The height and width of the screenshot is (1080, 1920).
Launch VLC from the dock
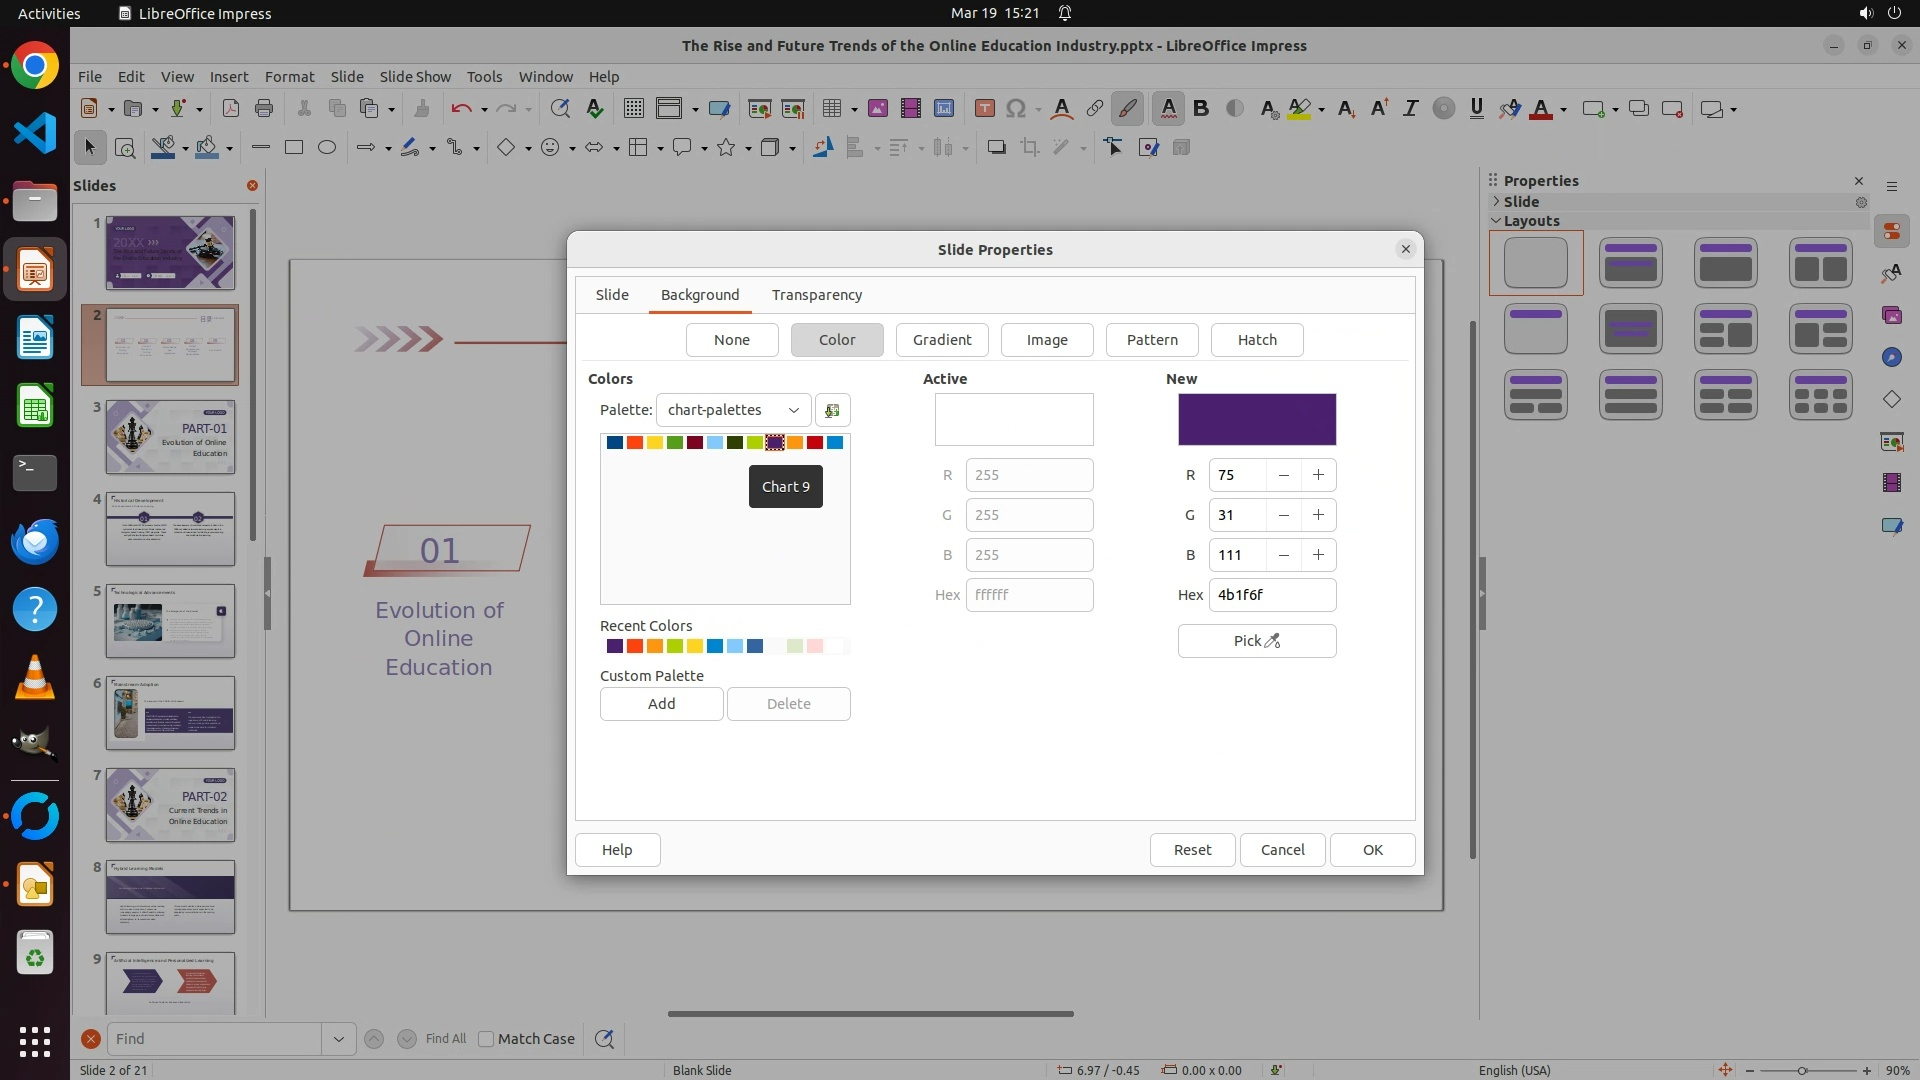(x=35, y=678)
